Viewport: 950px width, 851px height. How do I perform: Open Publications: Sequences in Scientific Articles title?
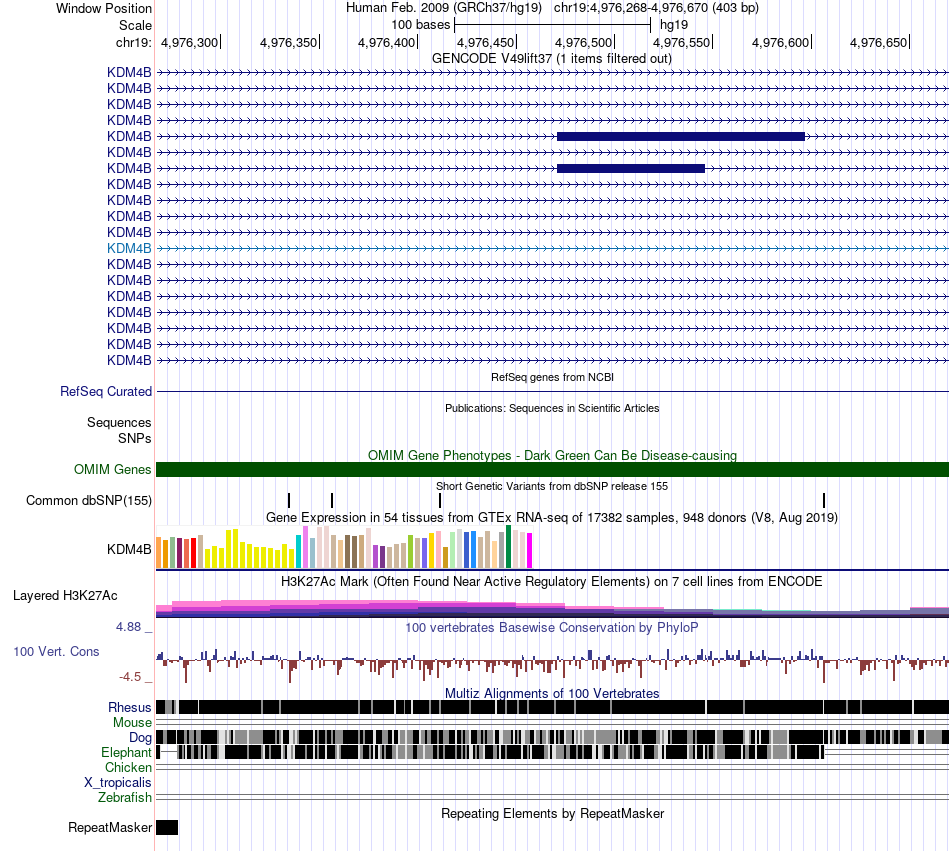[552, 408]
